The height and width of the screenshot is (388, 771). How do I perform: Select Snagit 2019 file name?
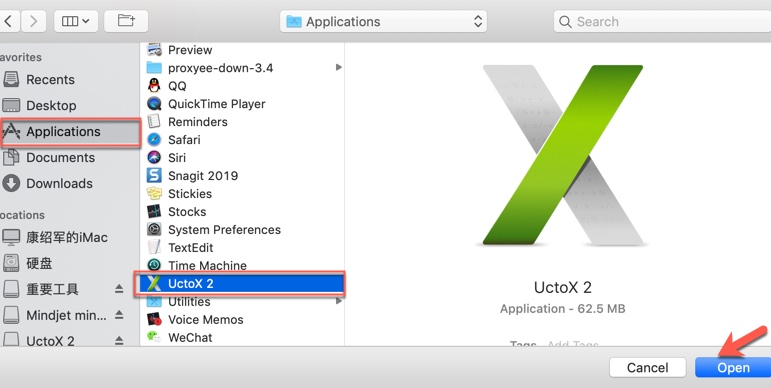pyautogui.click(x=203, y=176)
